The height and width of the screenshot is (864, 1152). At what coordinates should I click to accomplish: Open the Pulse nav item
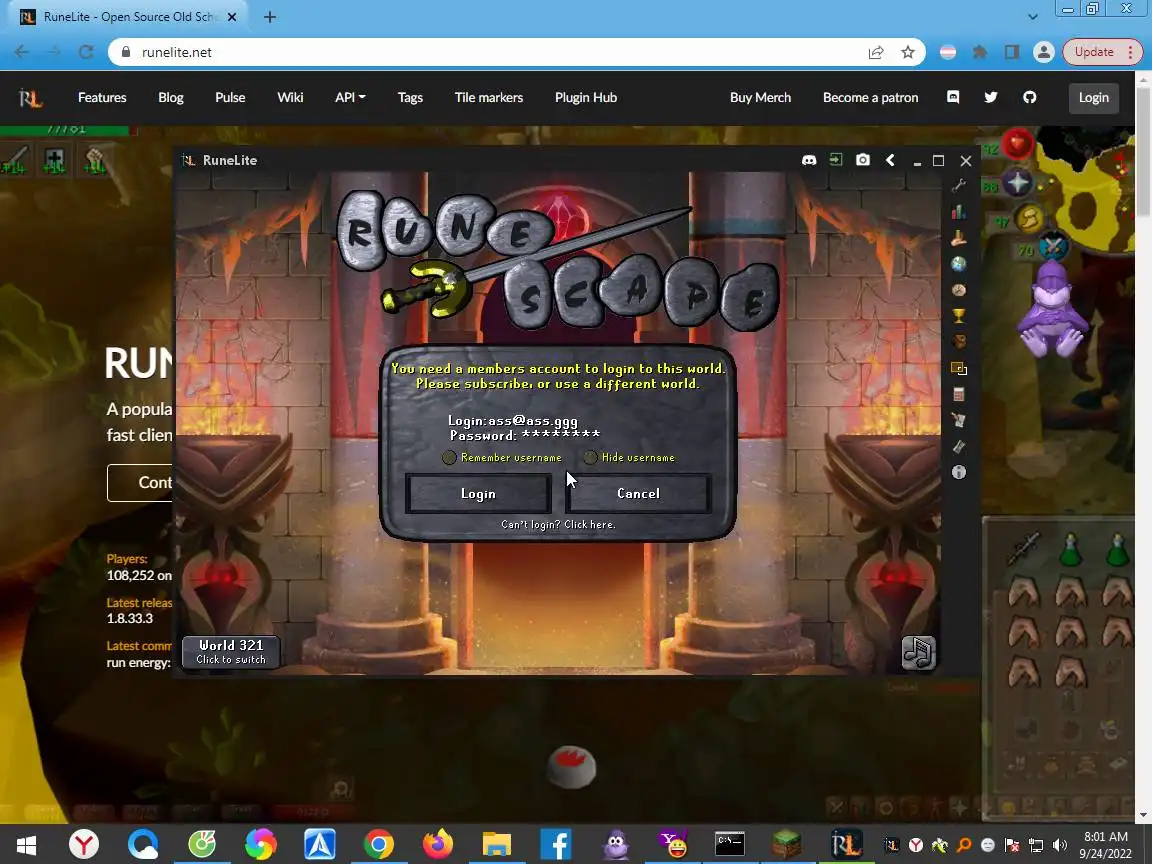(x=230, y=97)
